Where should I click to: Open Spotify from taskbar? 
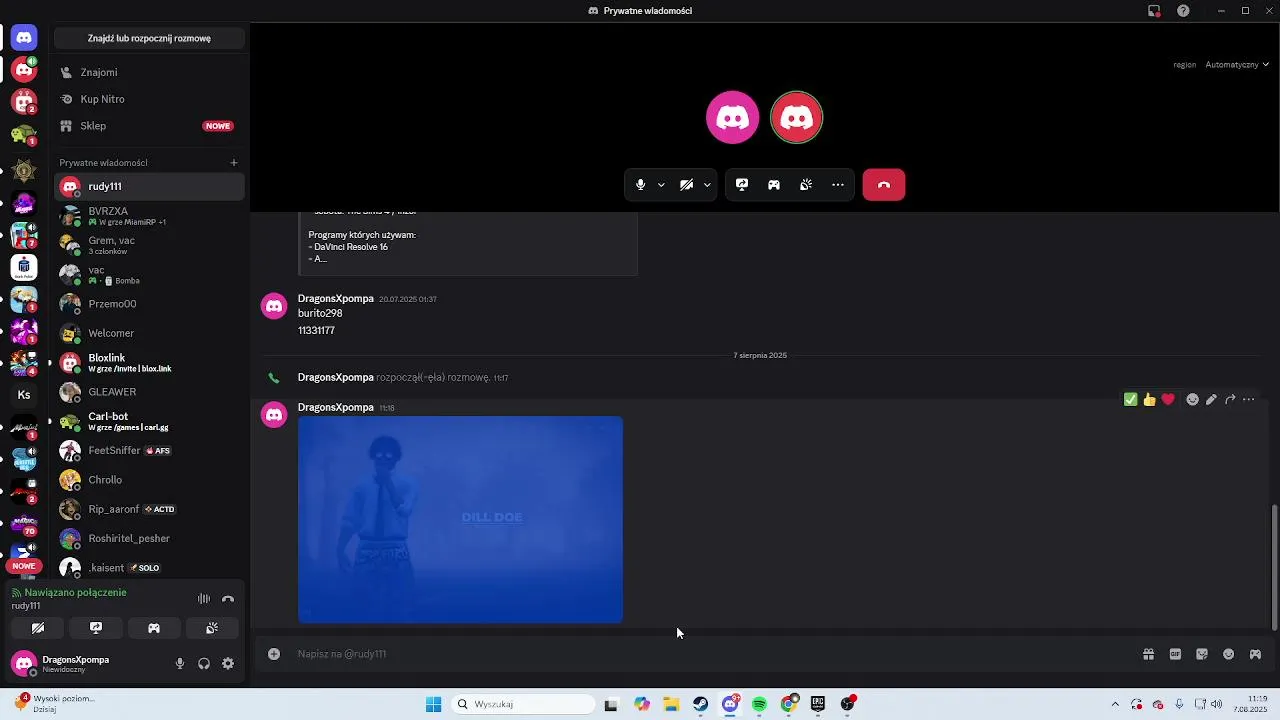click(759, 705)
